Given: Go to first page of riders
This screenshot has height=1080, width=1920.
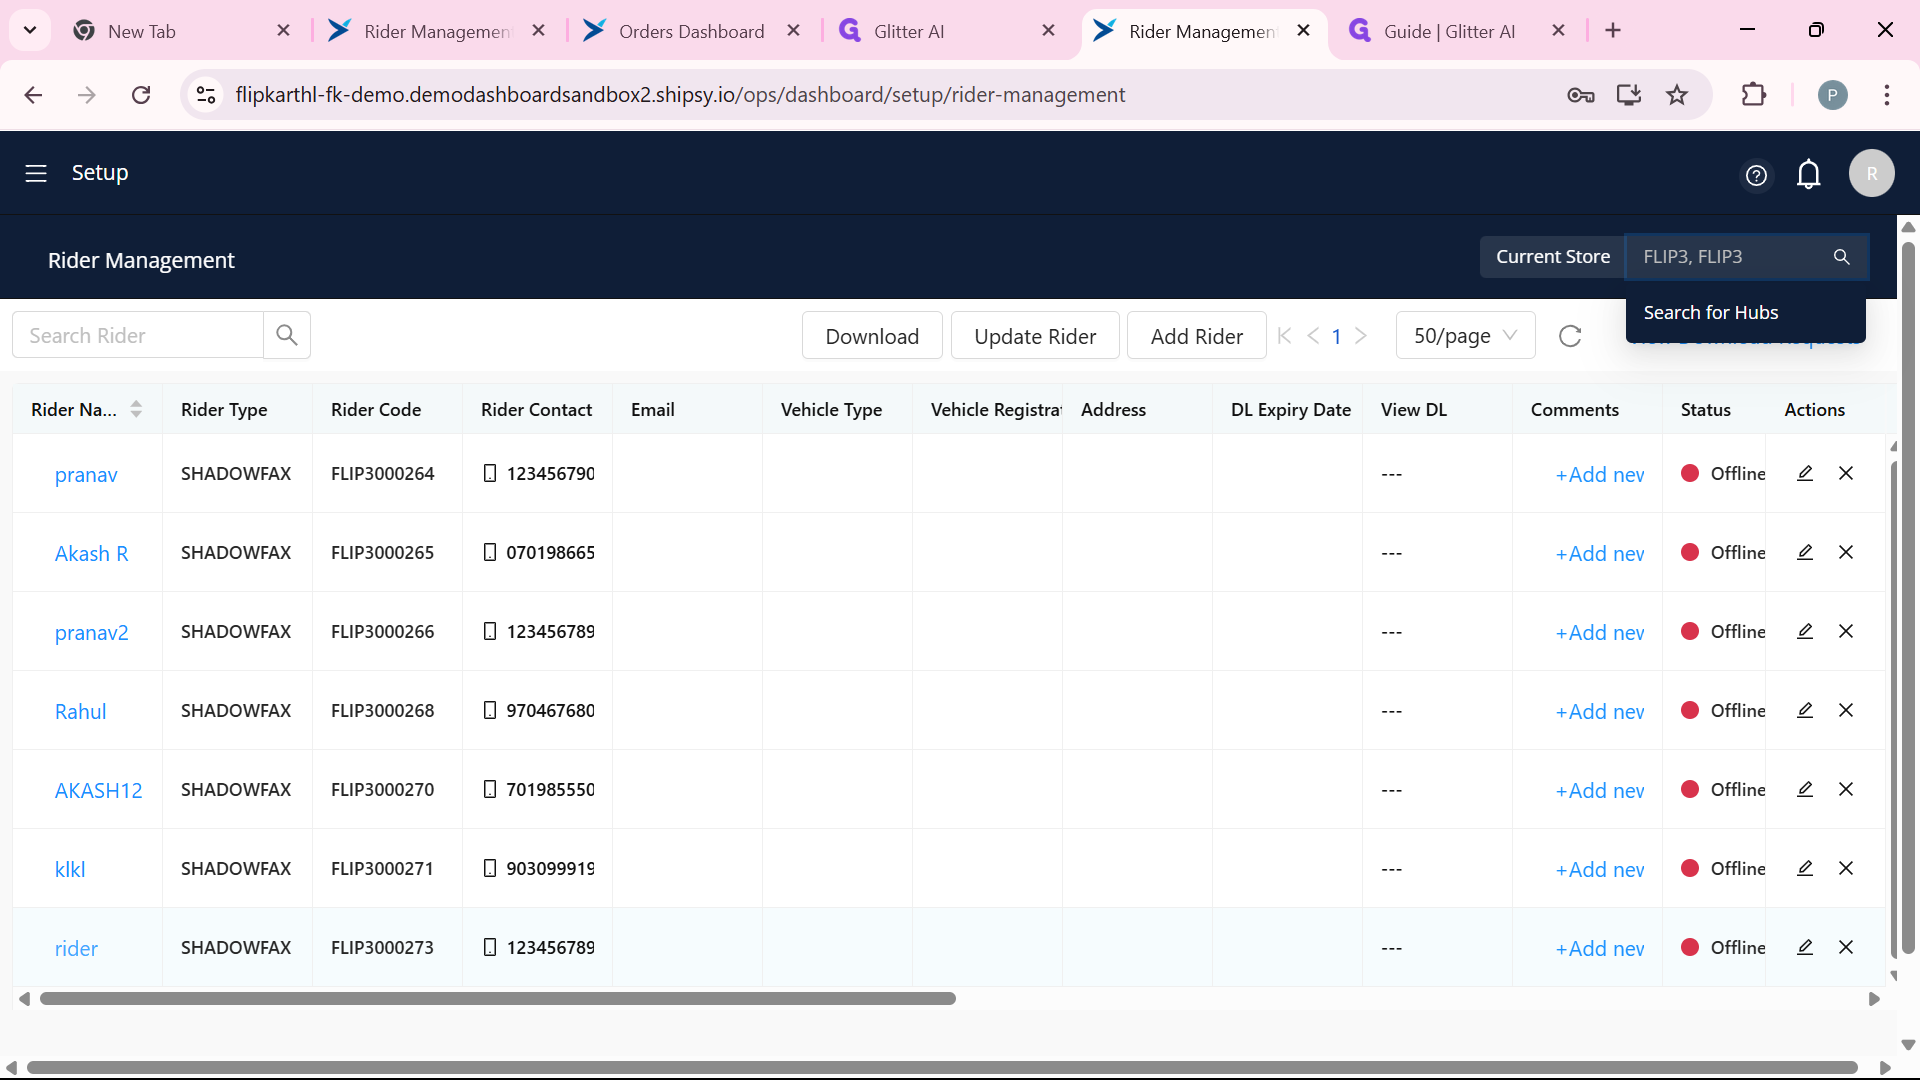Looking at the screenshot, I should click(x=1285, y=336).
